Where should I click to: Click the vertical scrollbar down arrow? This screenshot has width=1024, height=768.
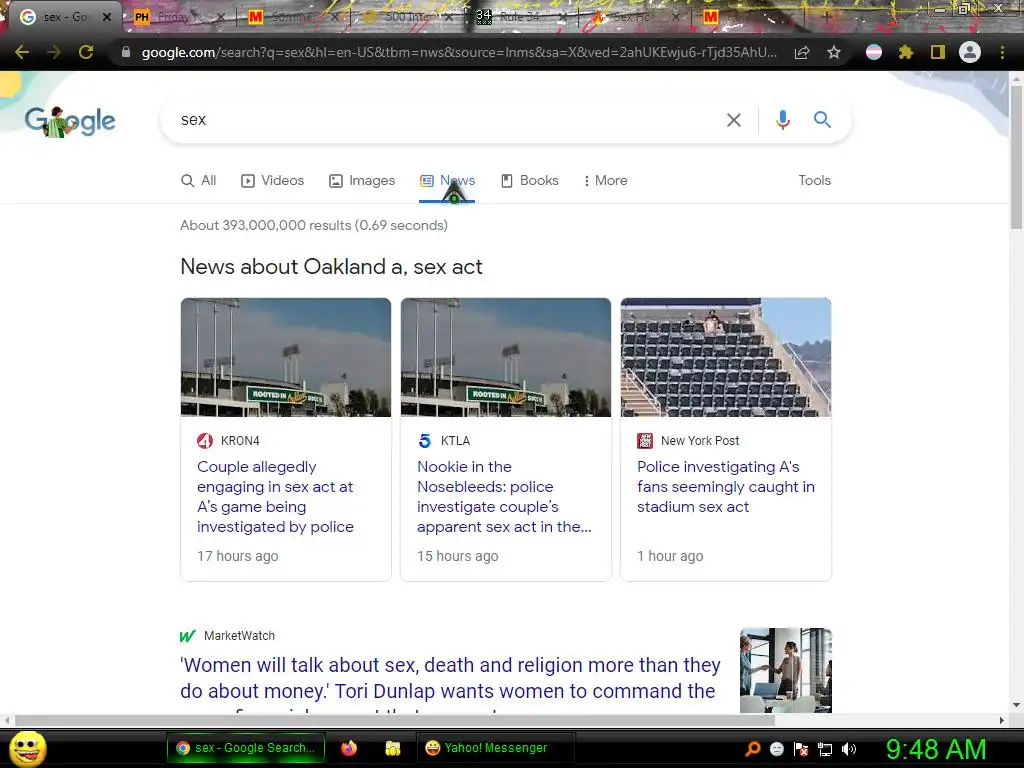[1016, 705]
